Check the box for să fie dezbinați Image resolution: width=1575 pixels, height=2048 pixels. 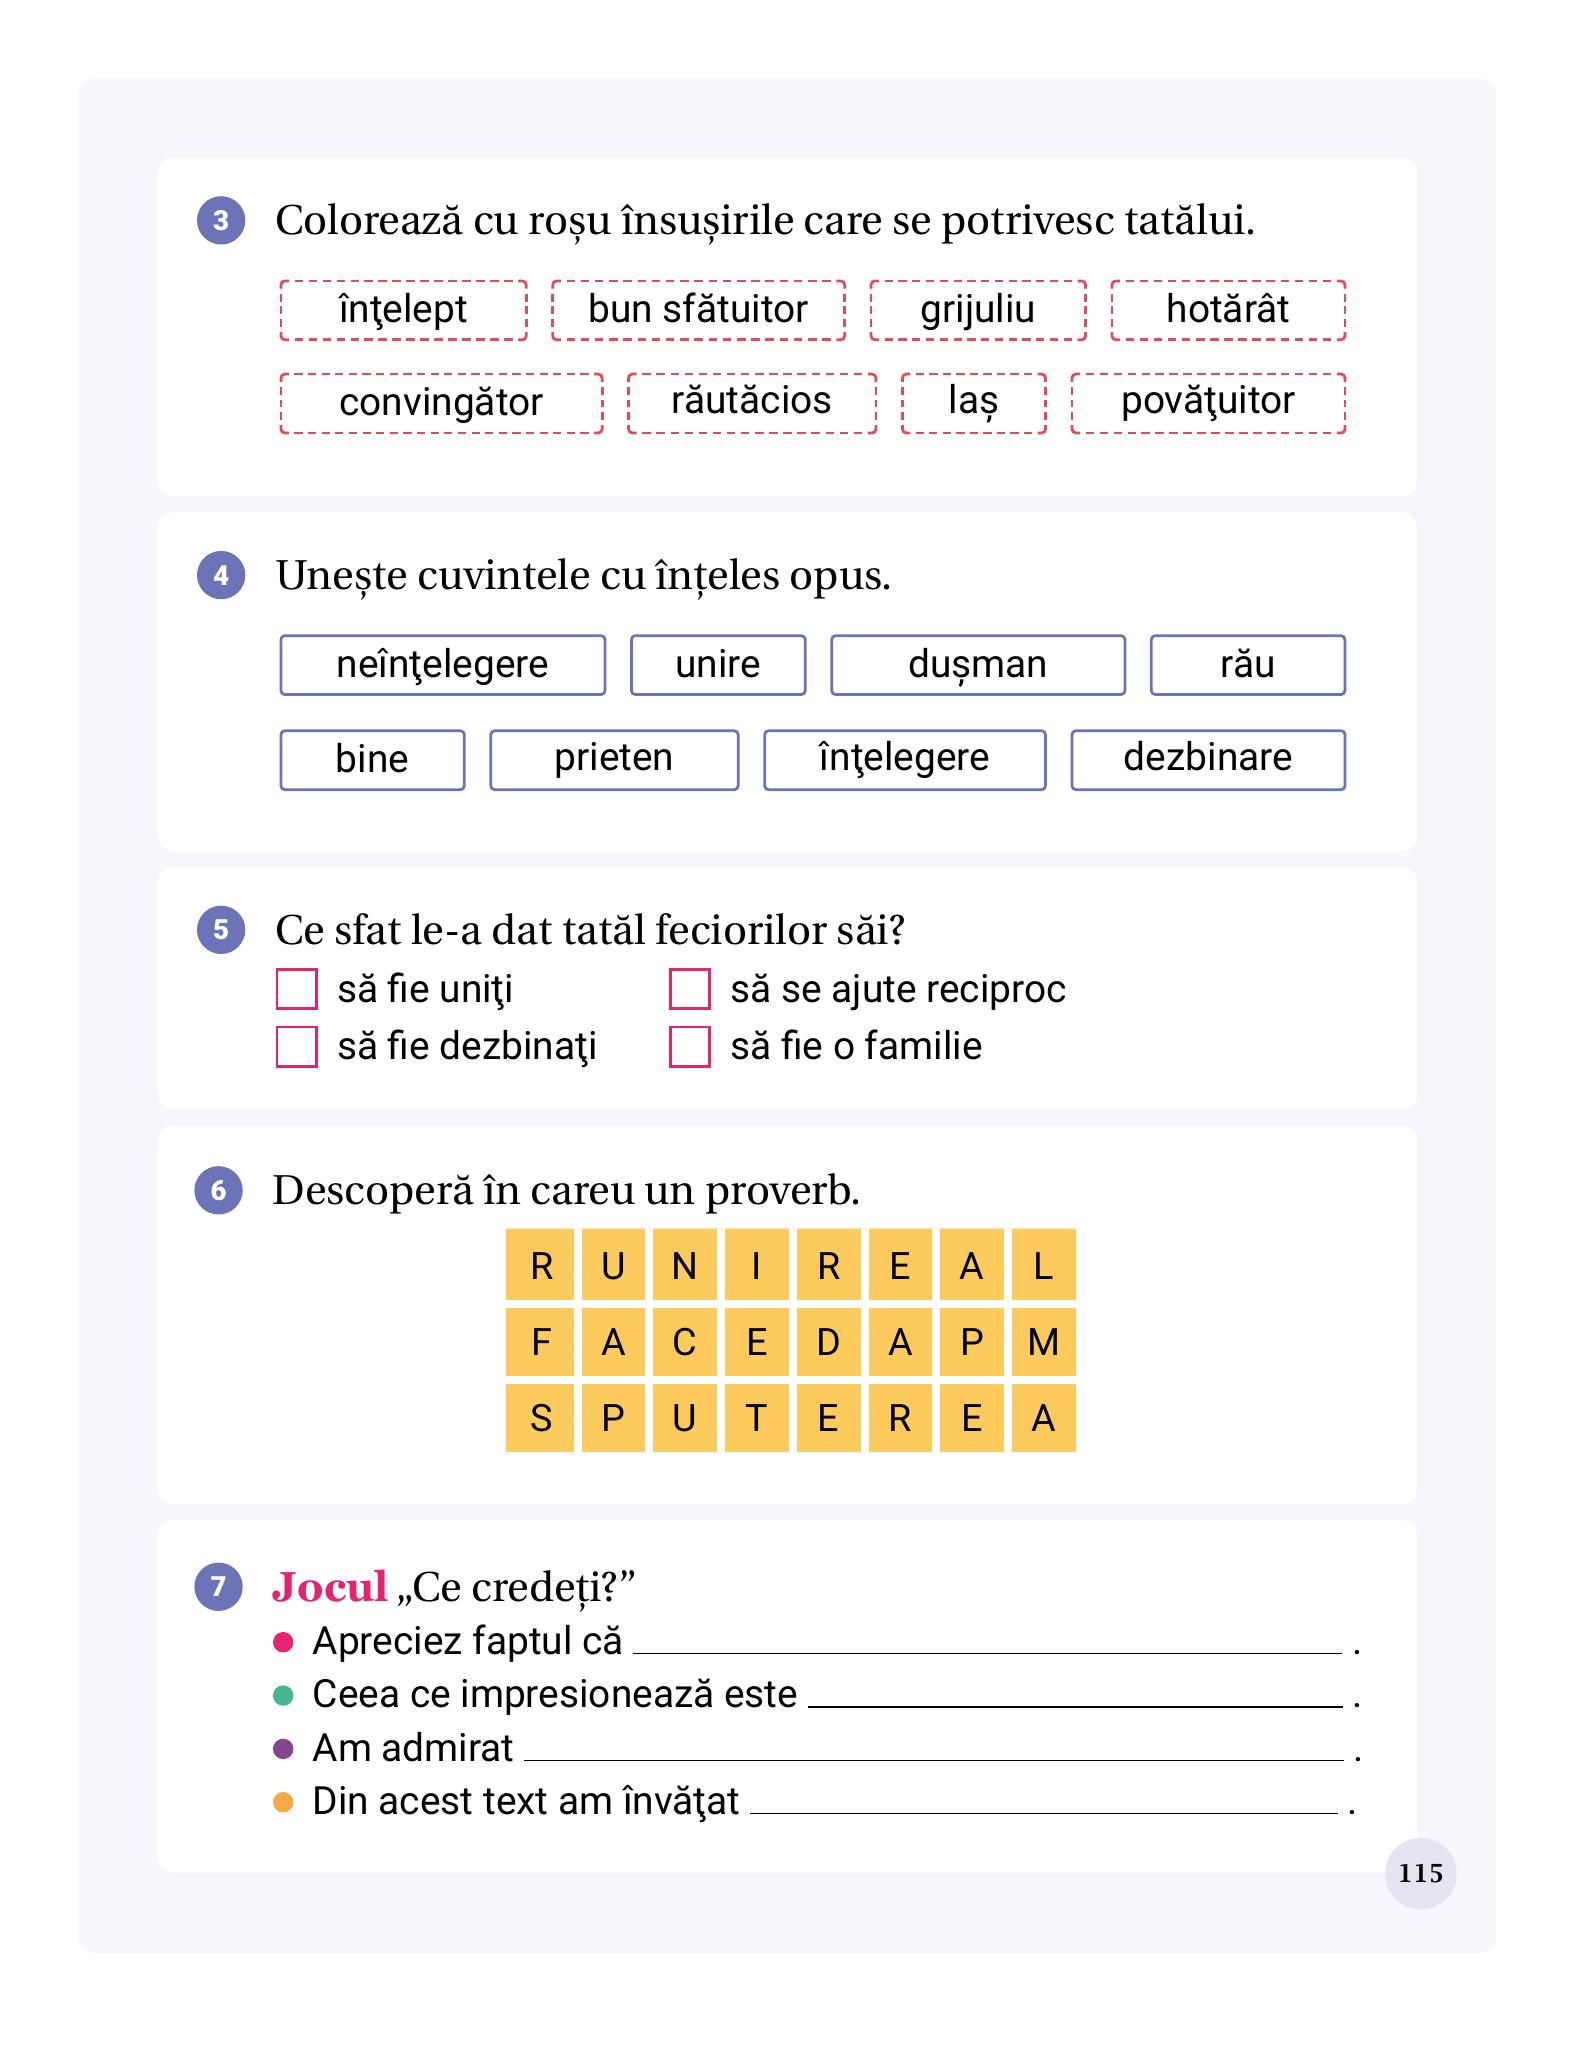point(297,1047)
